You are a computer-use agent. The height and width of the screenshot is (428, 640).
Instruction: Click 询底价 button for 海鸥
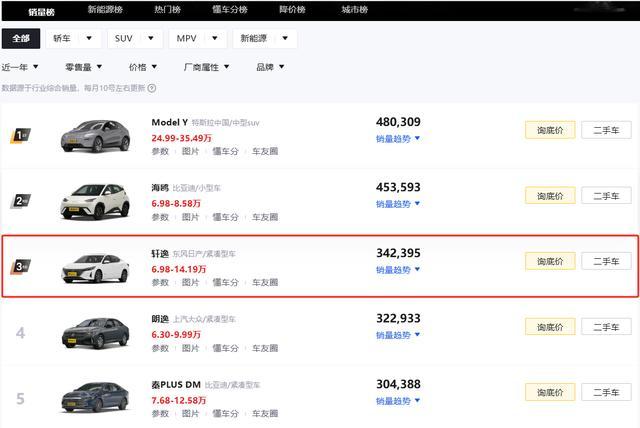click(x=550, y=196)
